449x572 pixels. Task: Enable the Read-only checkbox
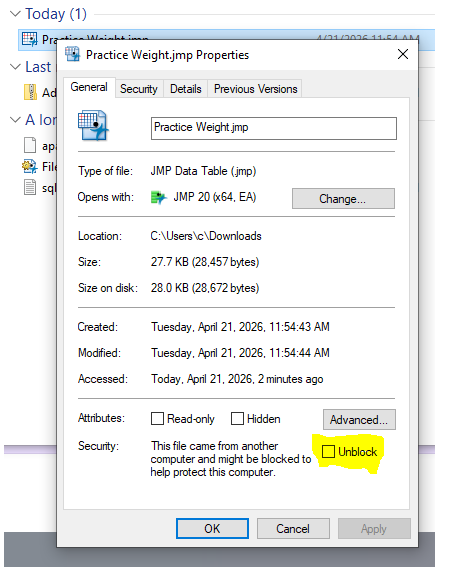(157, 418)
